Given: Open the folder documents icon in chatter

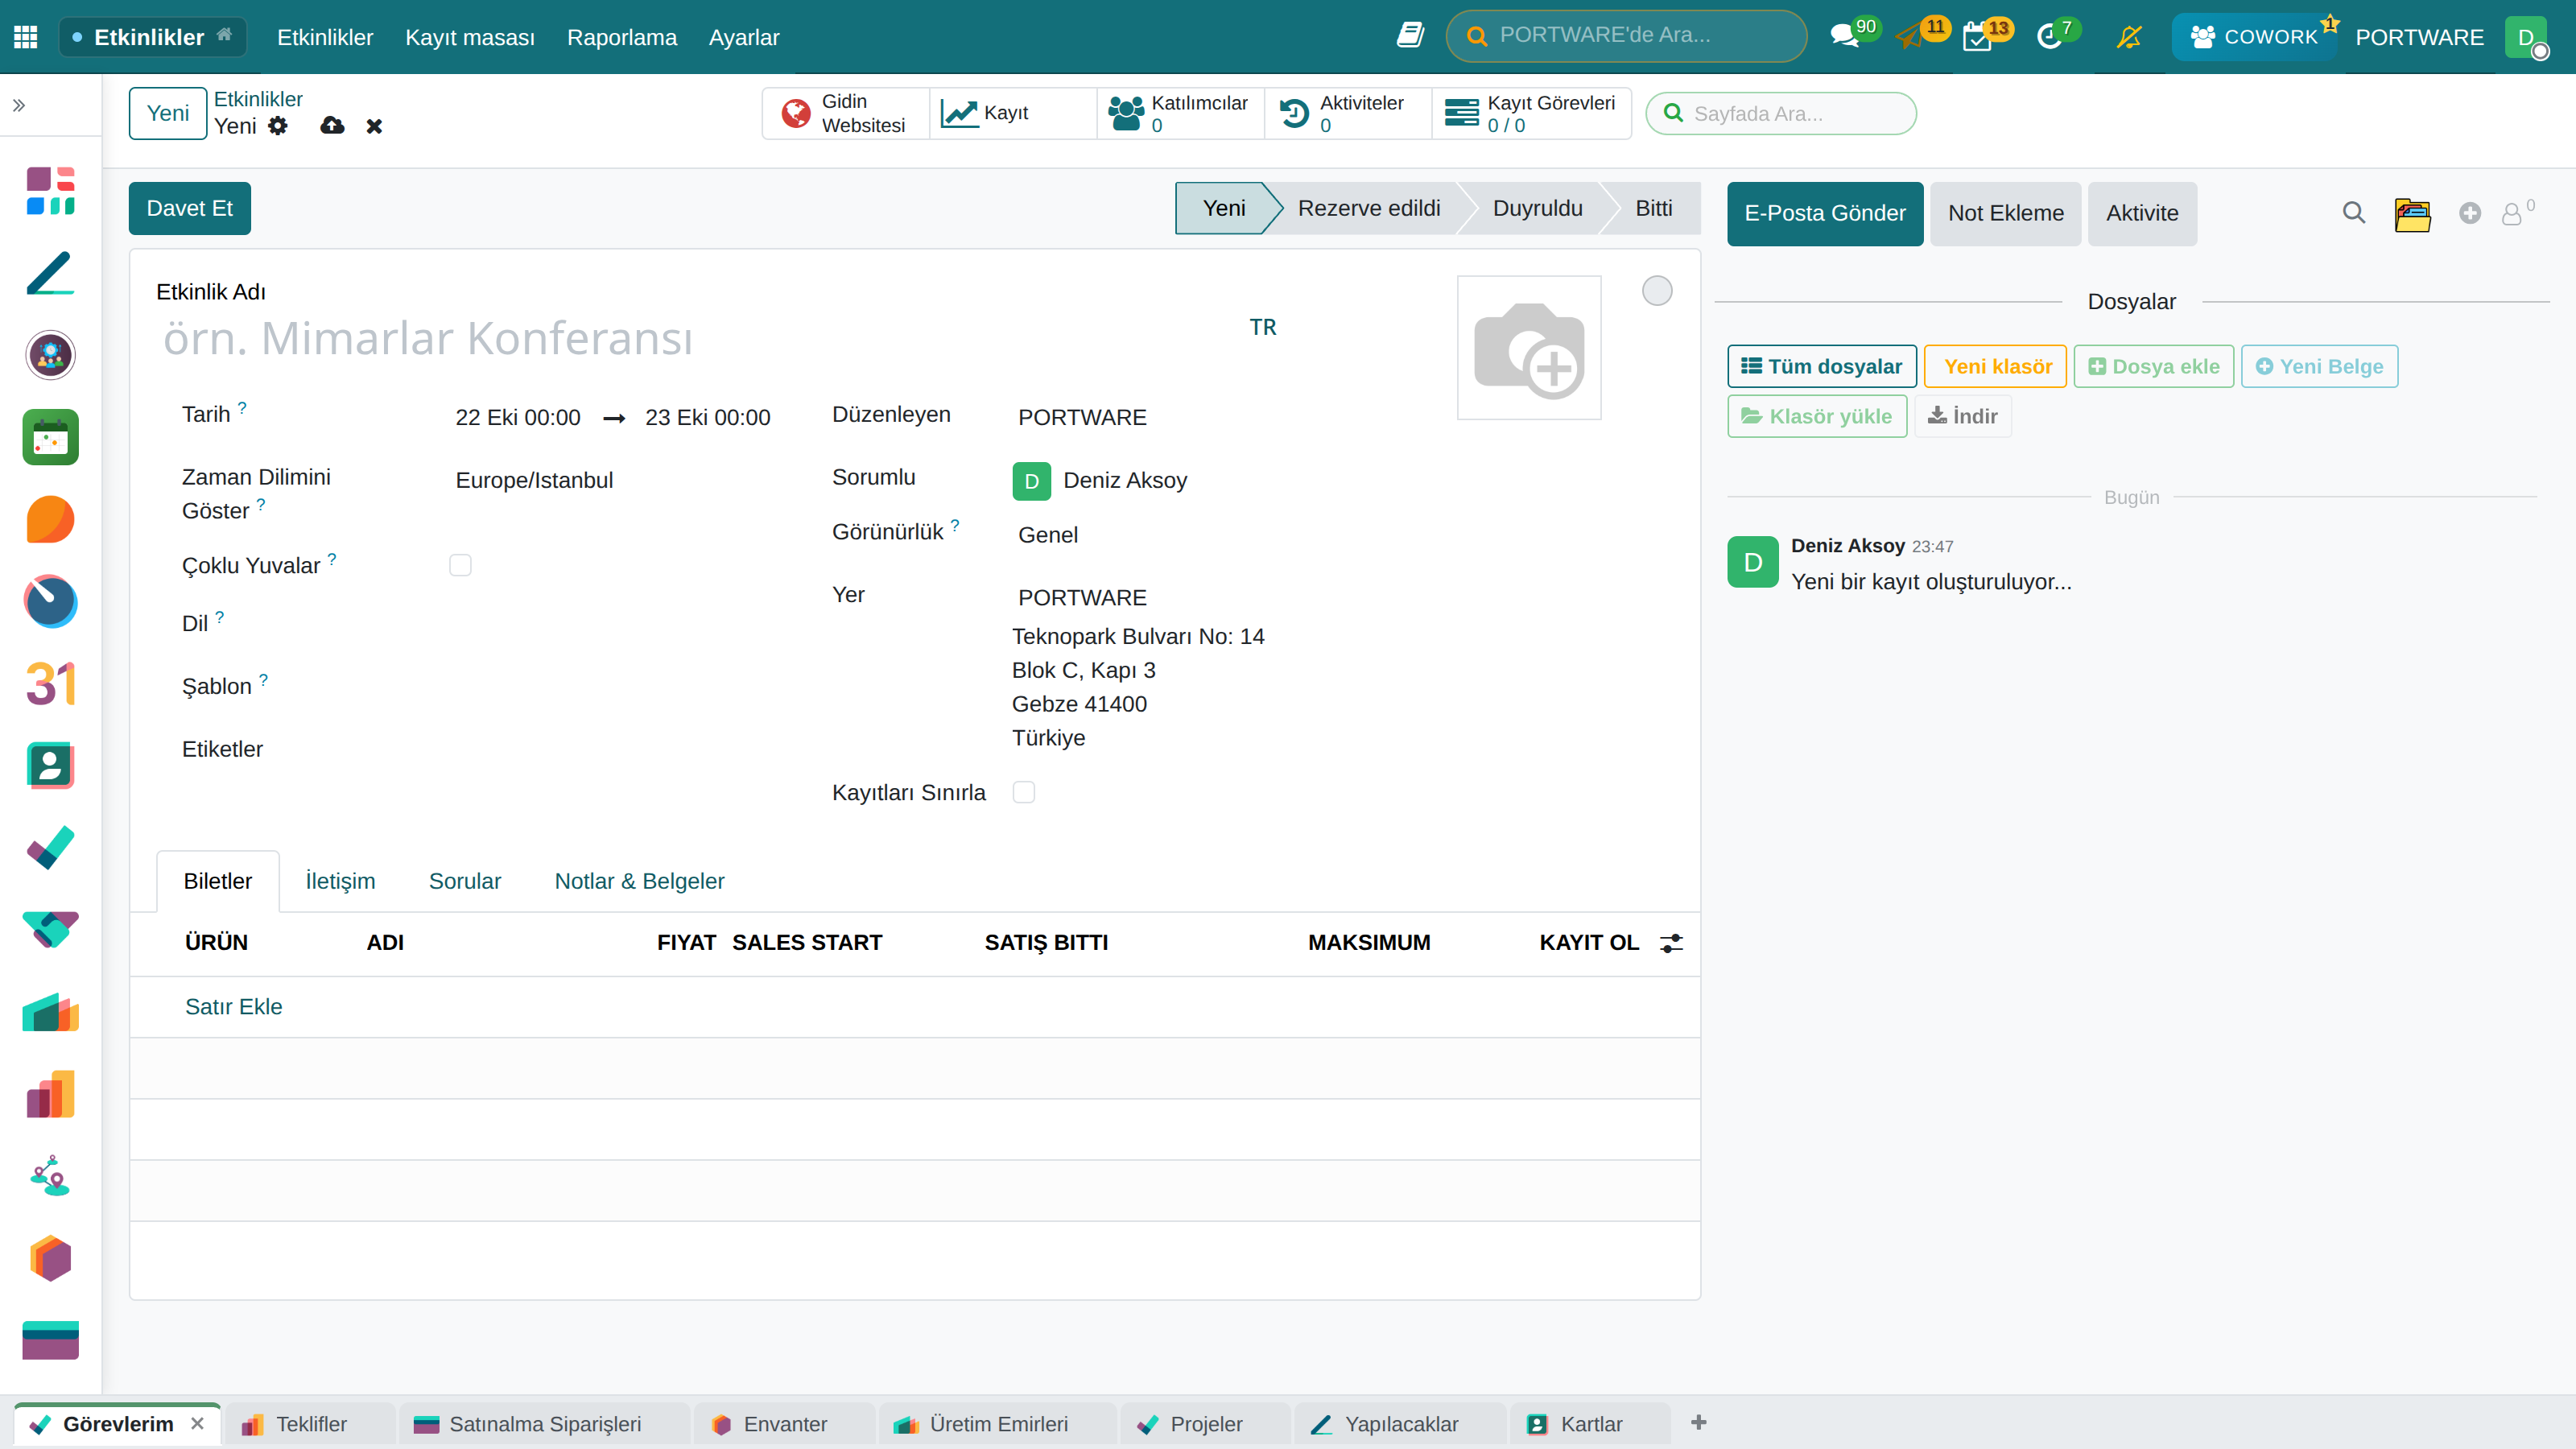Looking at the screenshot, I should [x=2412, y=213].
